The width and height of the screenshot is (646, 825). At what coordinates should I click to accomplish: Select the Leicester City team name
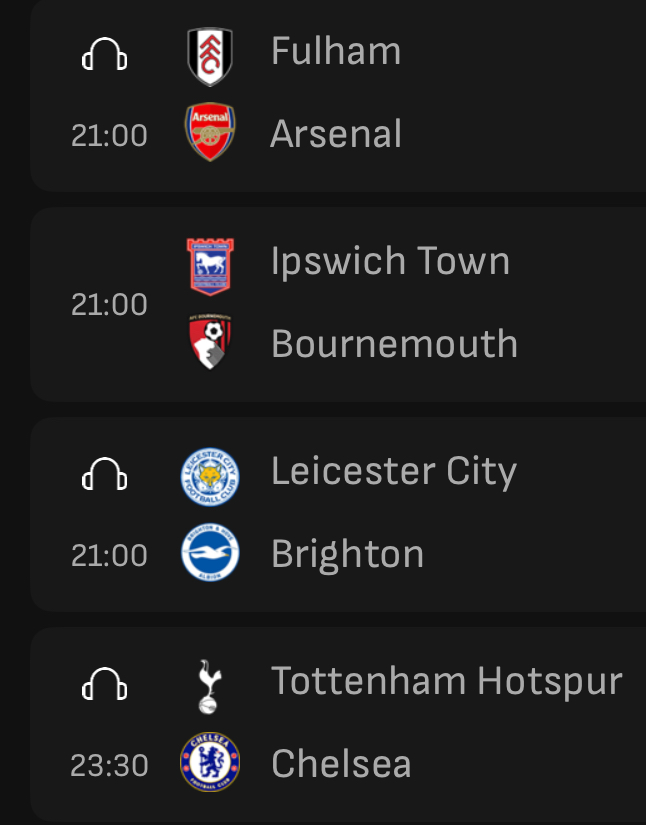[x=394, y=472]
